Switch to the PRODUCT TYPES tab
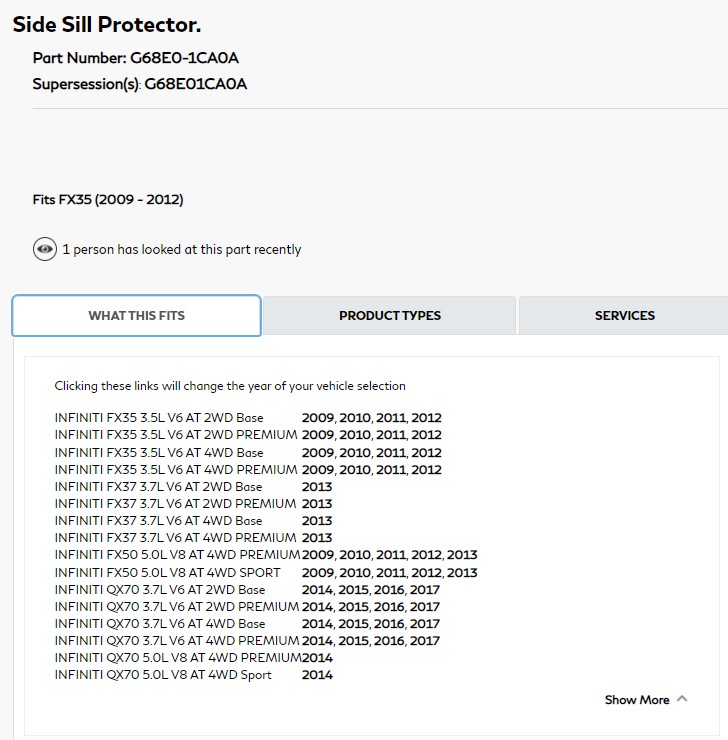Viewport: 728px width, 740px height. 389,316
